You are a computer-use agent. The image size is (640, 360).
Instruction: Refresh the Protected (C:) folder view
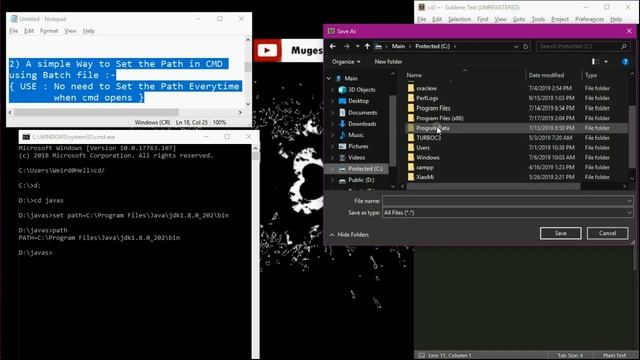(x=526, y=47)
